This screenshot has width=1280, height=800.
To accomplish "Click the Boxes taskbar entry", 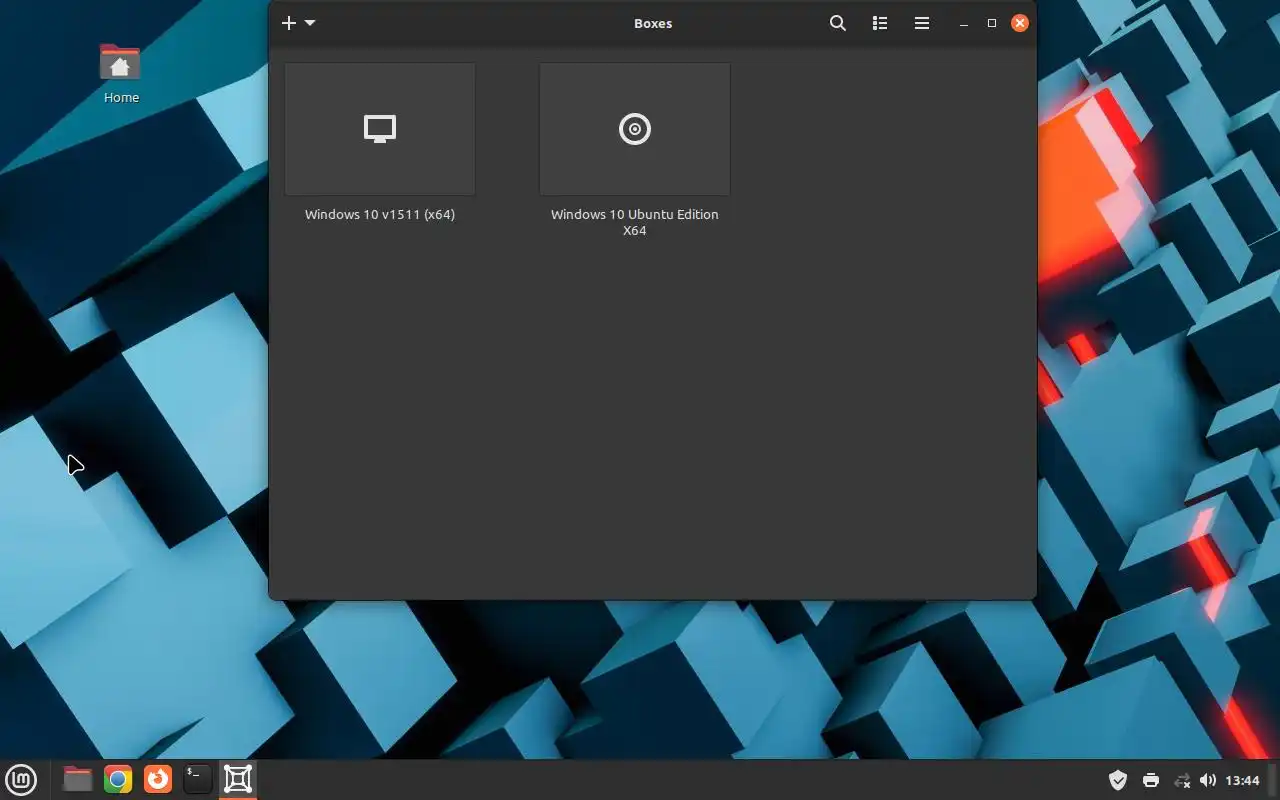I will click(238, 779).
